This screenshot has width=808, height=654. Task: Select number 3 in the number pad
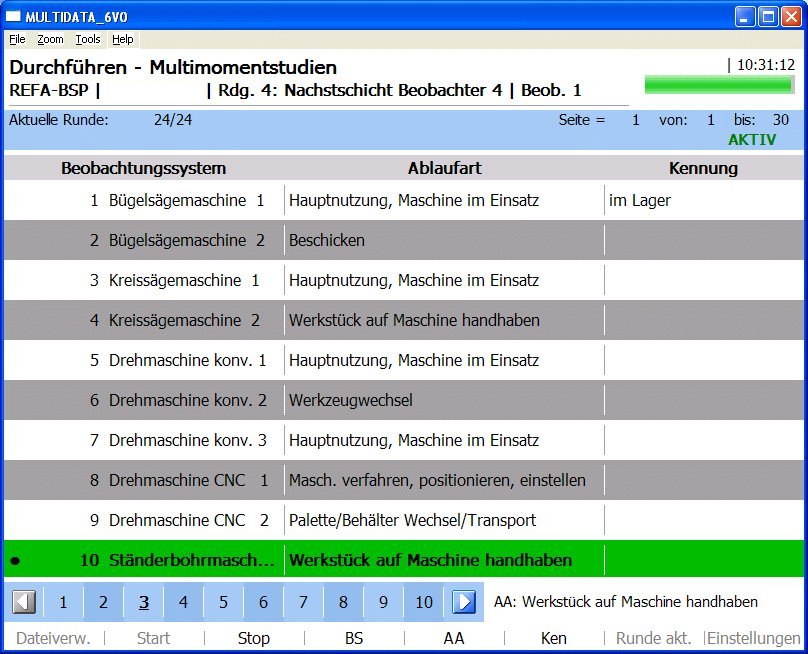pyautogui.click(x=144, y=602)
